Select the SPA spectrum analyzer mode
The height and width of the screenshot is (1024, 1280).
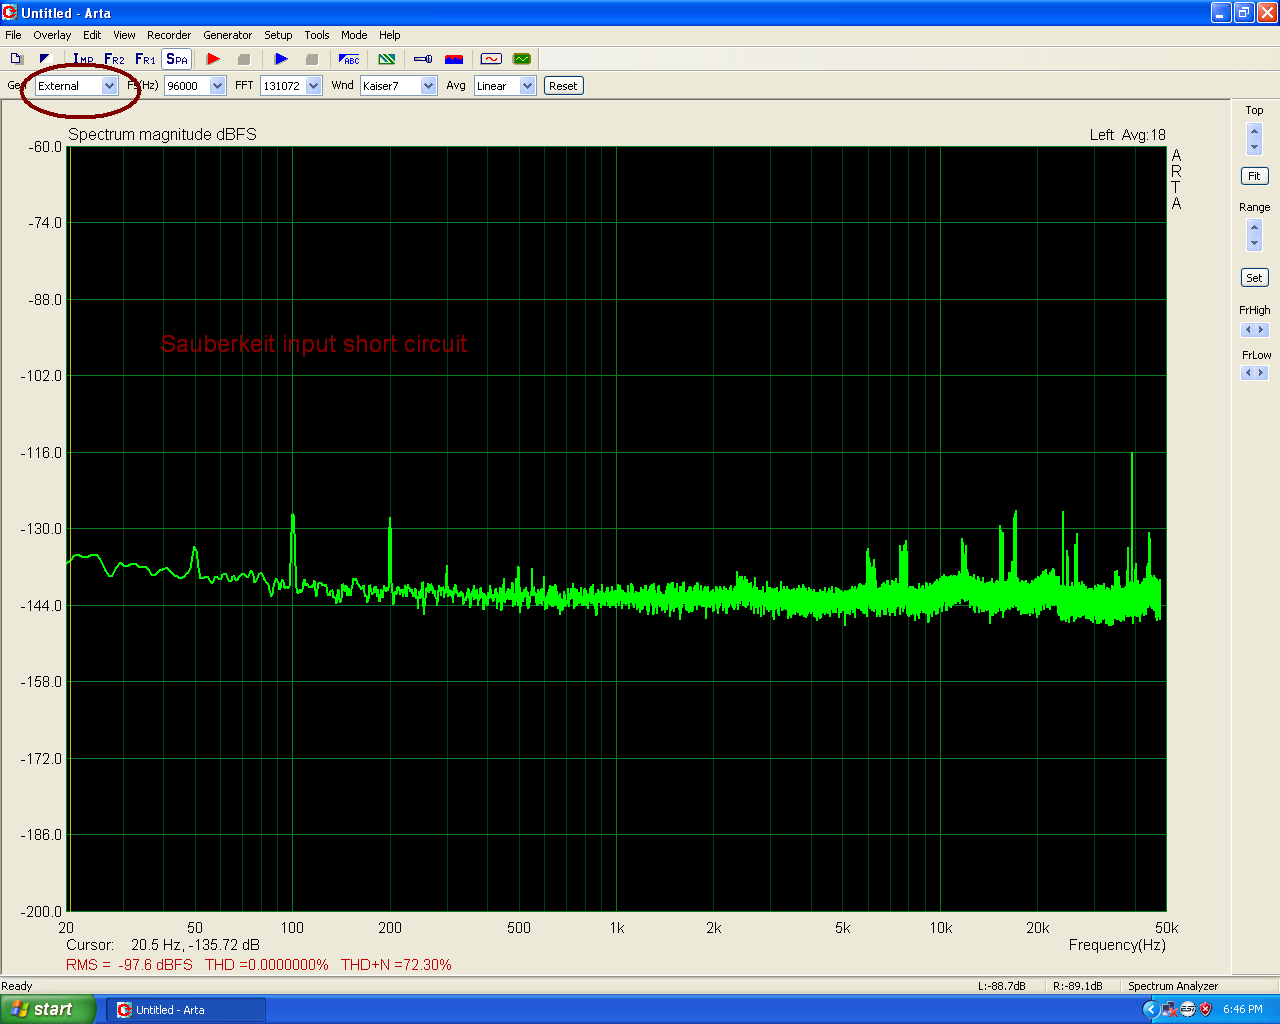pos(177,59)
